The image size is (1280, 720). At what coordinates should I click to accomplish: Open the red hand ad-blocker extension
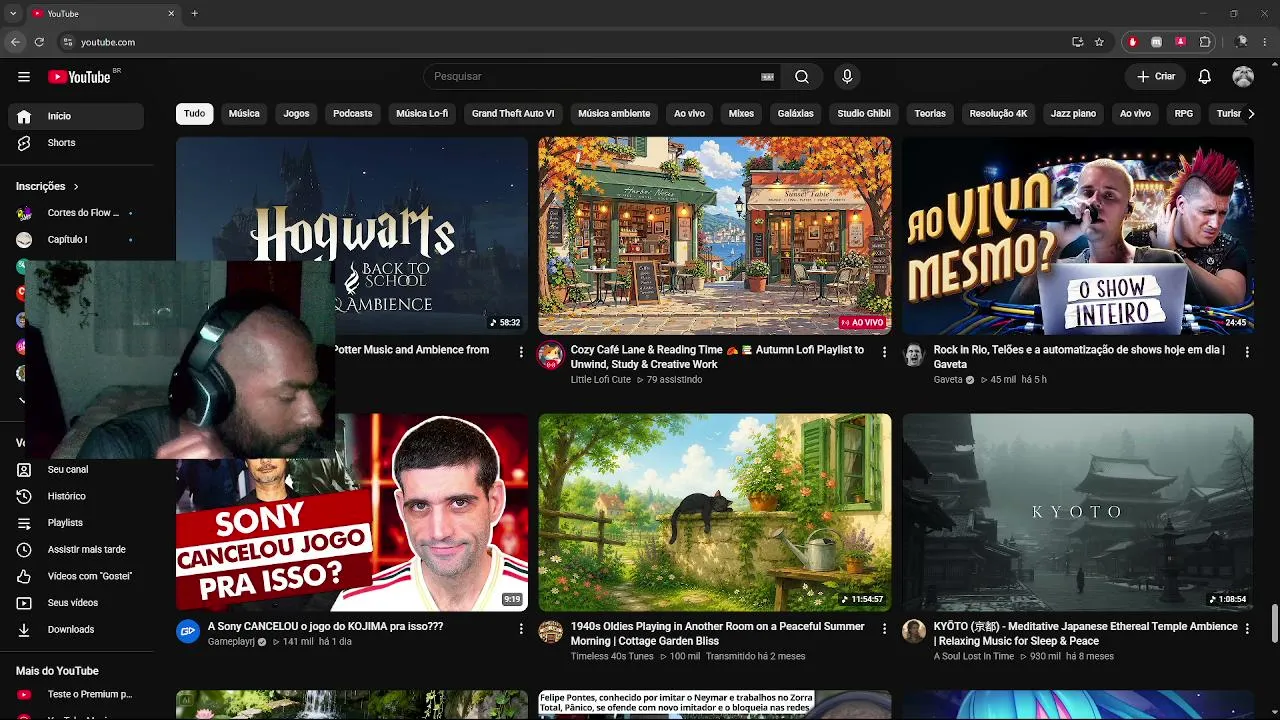click(1132, 42)
